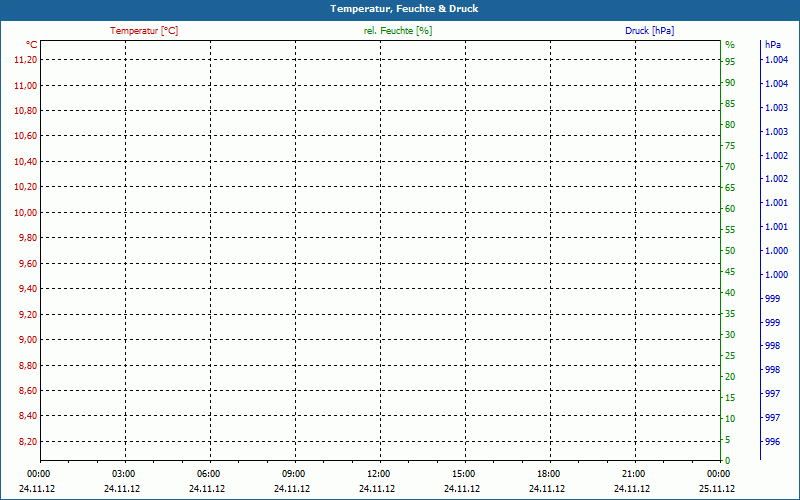Viewport: 800px width, 500px height.
Task: Click the 40 tick on the humidity axis
Action: coord(730,292)
